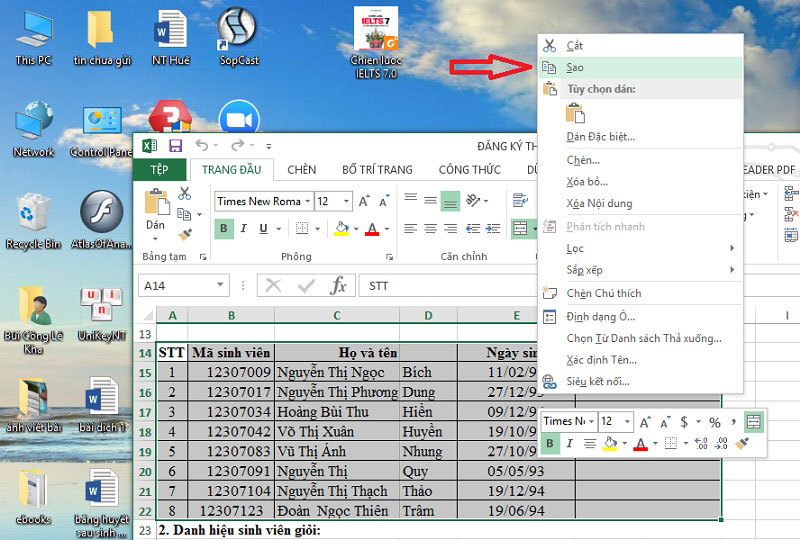Choose Sao (Copy) from the context menu
This screenshot has width=800, height=540.
click(x=575, y=67)
